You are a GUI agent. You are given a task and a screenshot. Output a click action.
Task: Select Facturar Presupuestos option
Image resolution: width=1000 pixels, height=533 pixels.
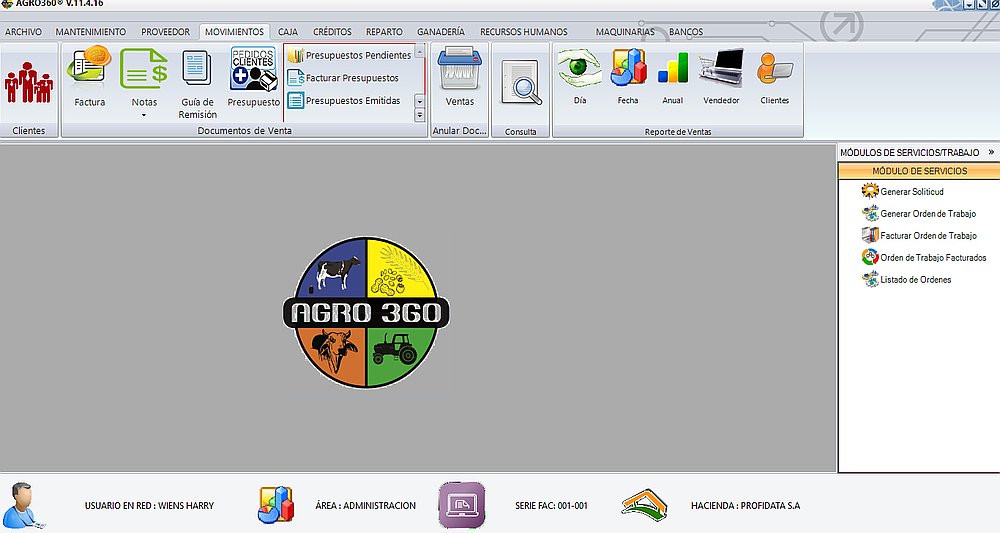point(343,78)
